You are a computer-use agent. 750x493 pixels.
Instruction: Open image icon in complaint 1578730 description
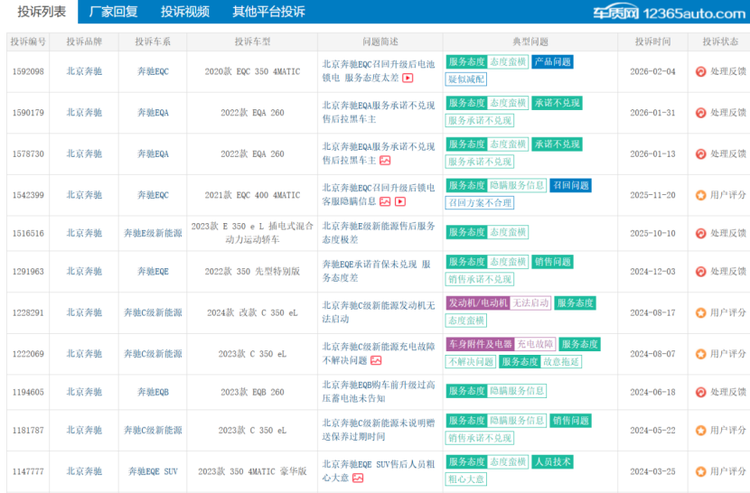385,161
